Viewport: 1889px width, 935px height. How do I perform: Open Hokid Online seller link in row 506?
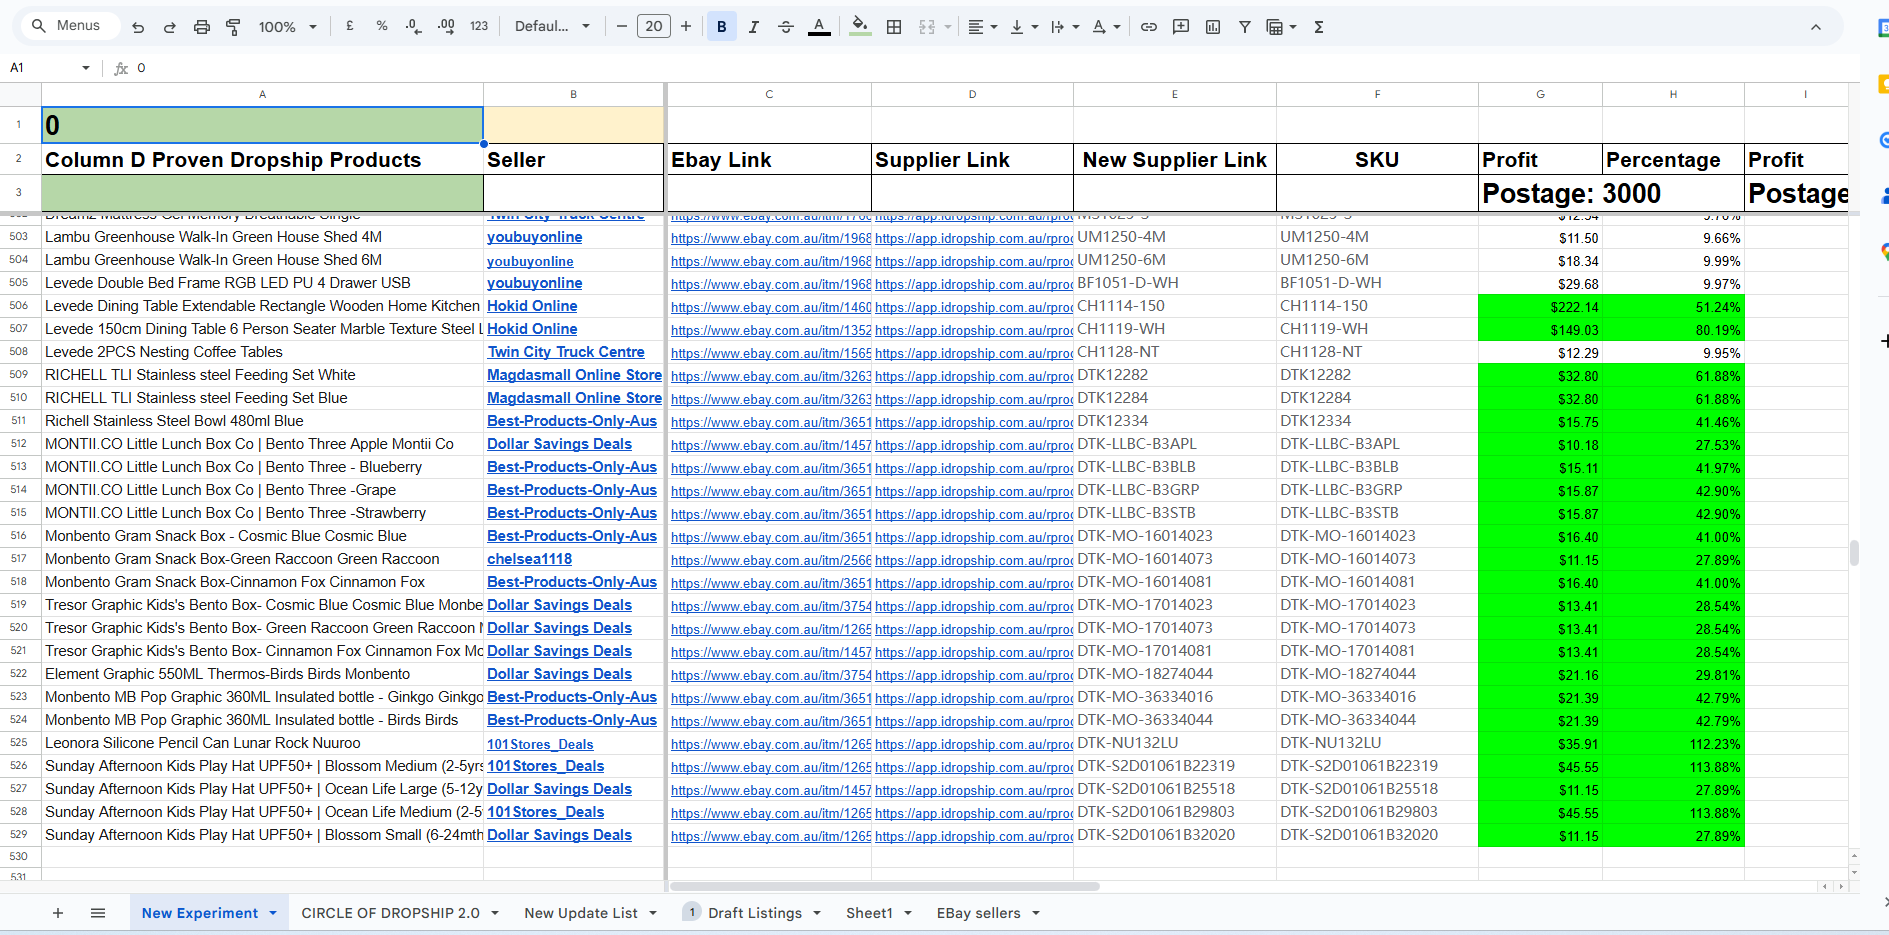[x=532, y=306]
